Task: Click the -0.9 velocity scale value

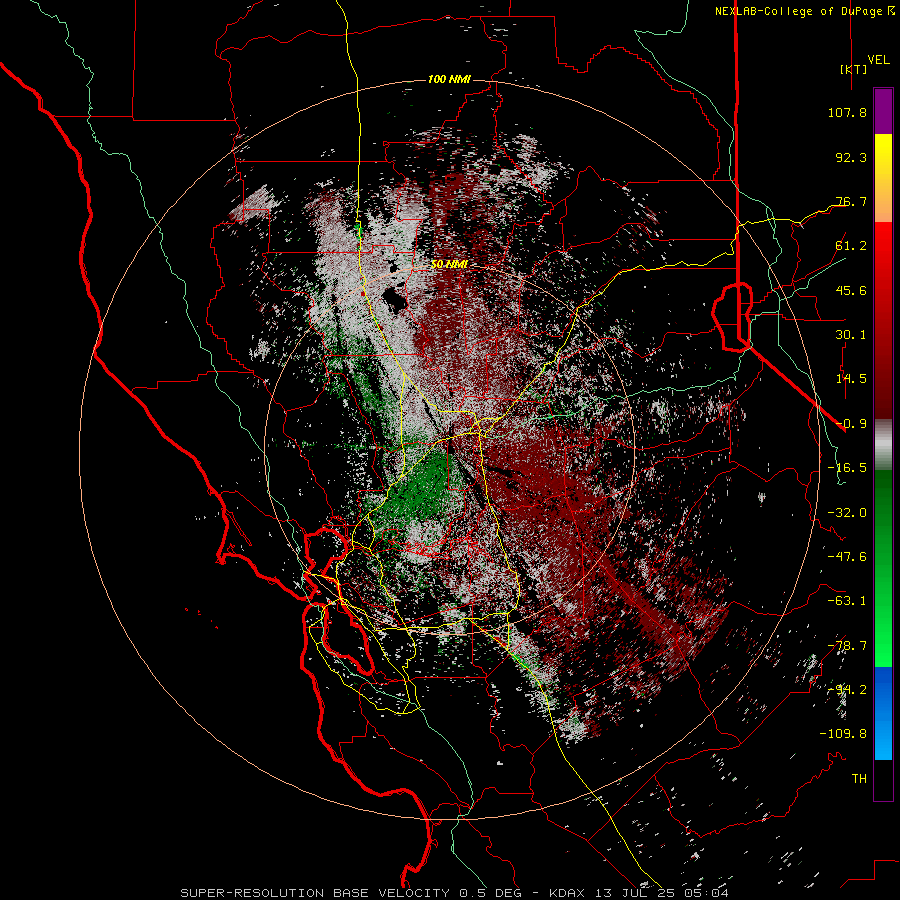Action: coord(851,424)
